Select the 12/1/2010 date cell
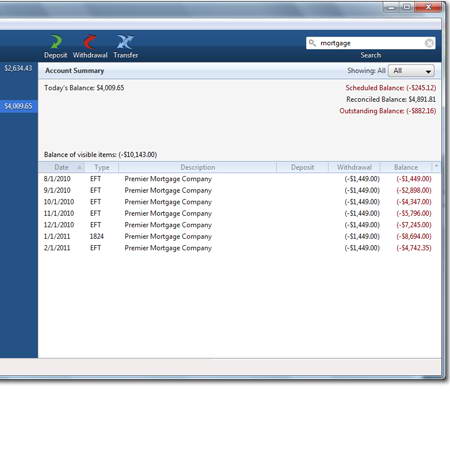450x450 pixels. [x=59, y=225]
